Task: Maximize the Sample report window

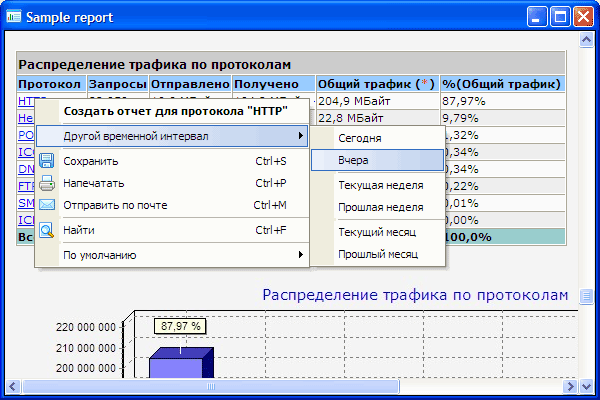Action: click(560, 17)
